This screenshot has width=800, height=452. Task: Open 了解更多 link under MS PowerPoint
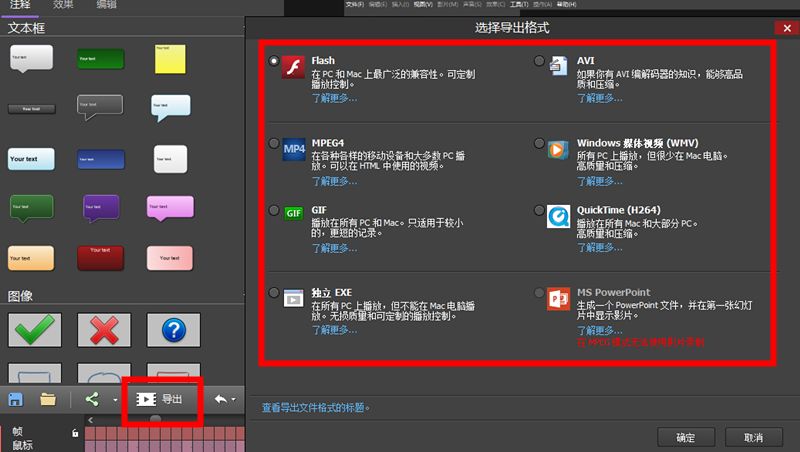[x=599, y=331]
